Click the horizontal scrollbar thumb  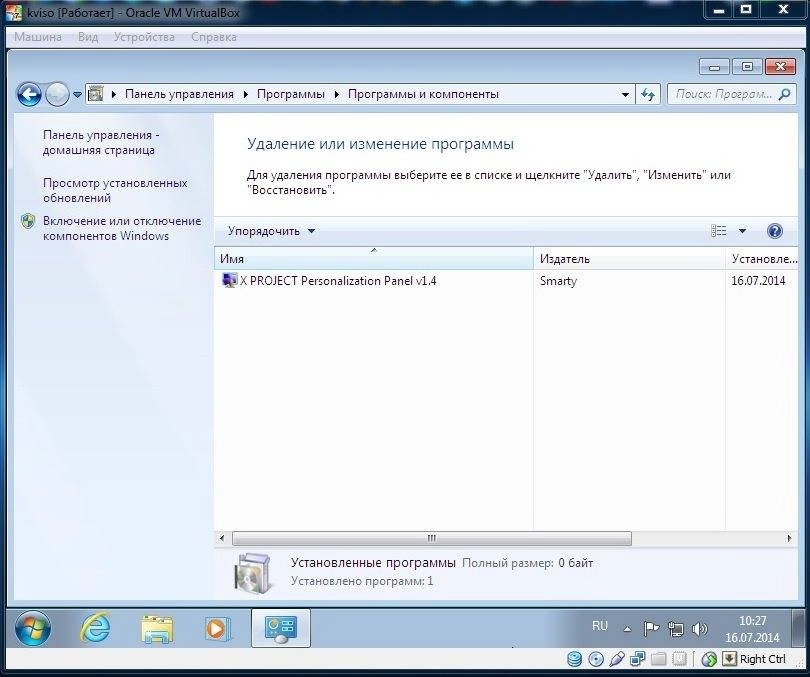[x=432, y=538]
